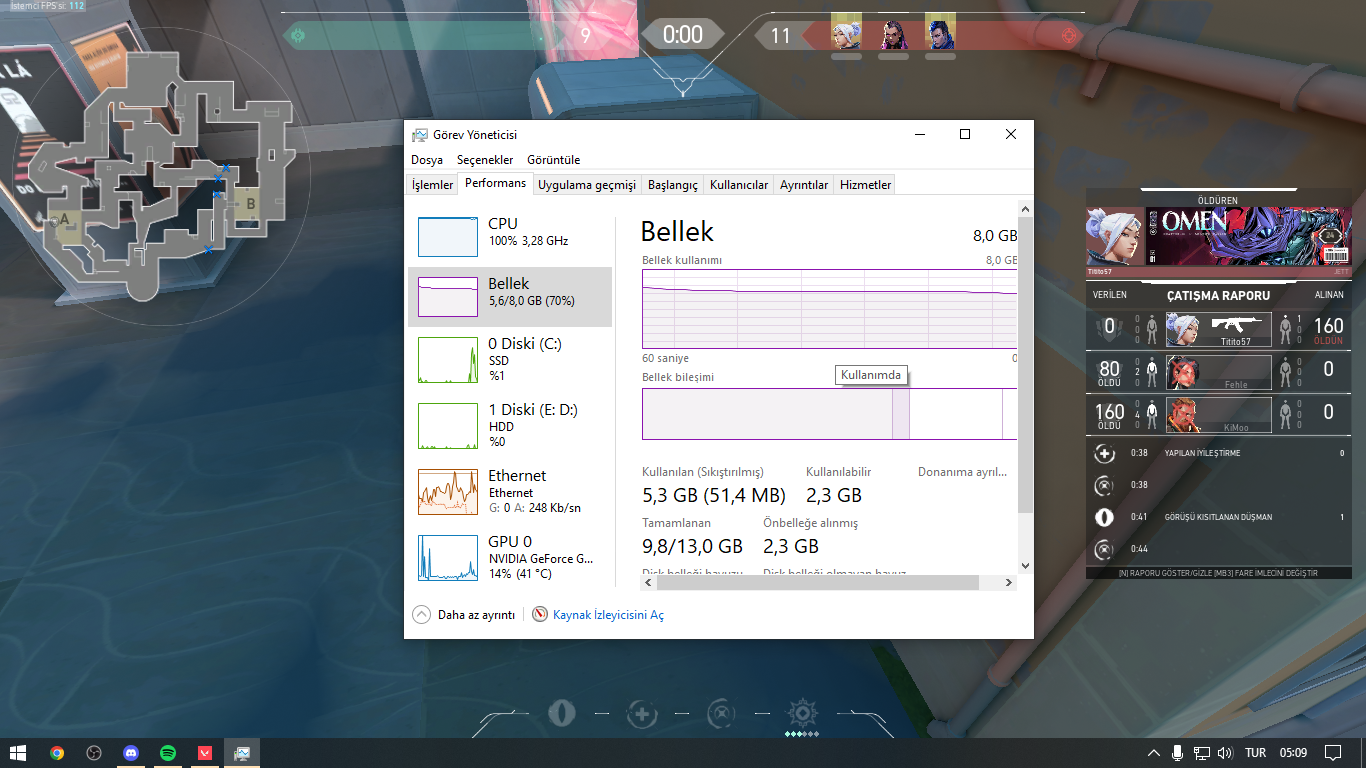Open the Windows Start menu
Viewport: 1366px width, 768px height.
pyautogui.click(x=18, y=753)
